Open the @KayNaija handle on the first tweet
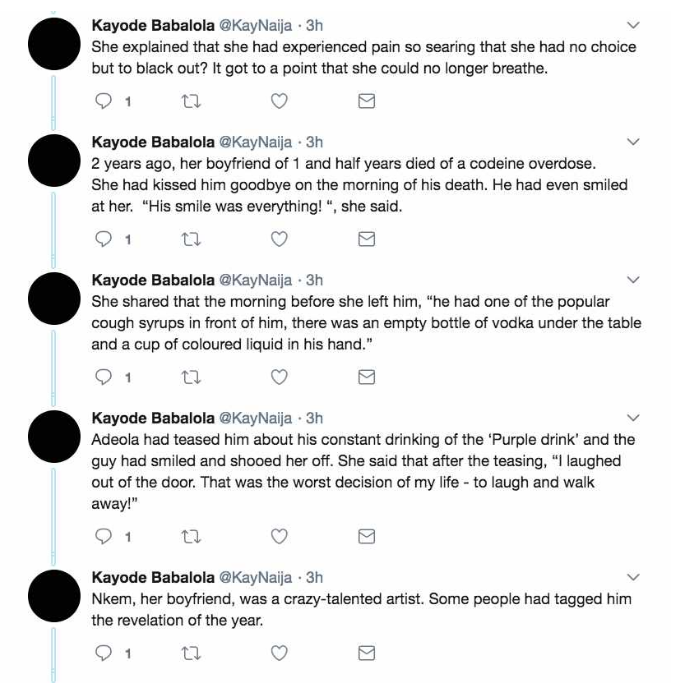 255,26
